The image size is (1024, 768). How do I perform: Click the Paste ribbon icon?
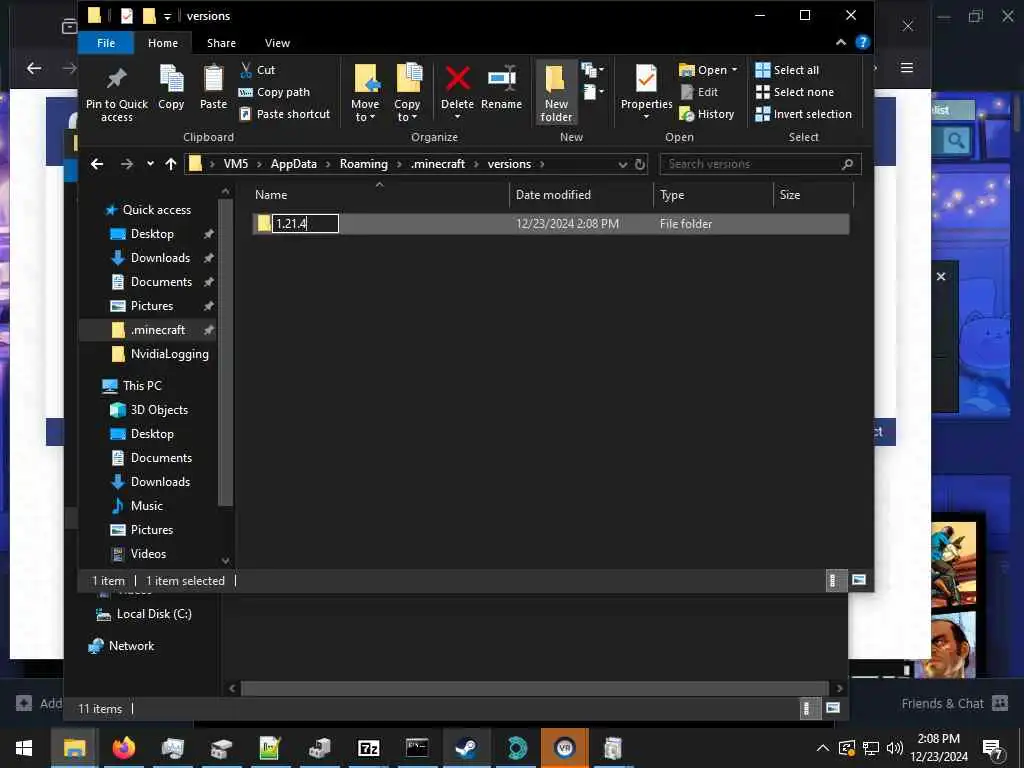[213, 87]
